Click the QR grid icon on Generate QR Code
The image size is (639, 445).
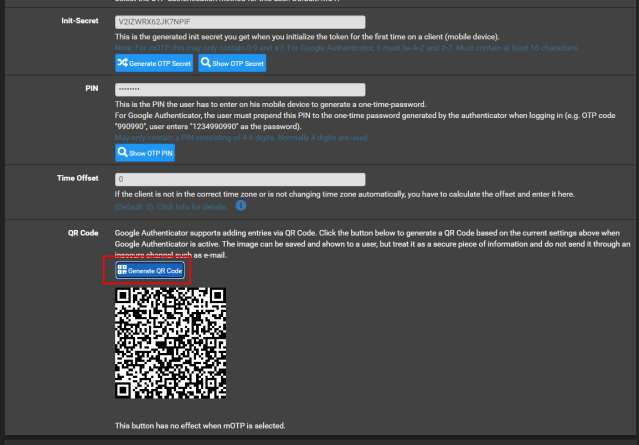point(122,270)
